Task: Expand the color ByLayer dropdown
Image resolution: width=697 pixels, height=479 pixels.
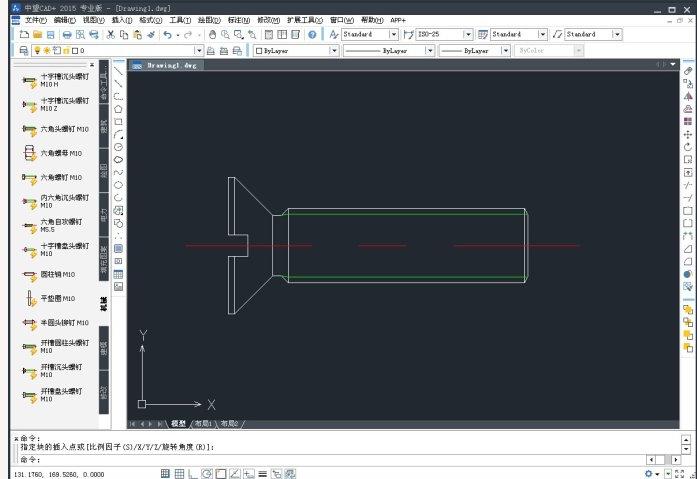Action: (334, 51)
